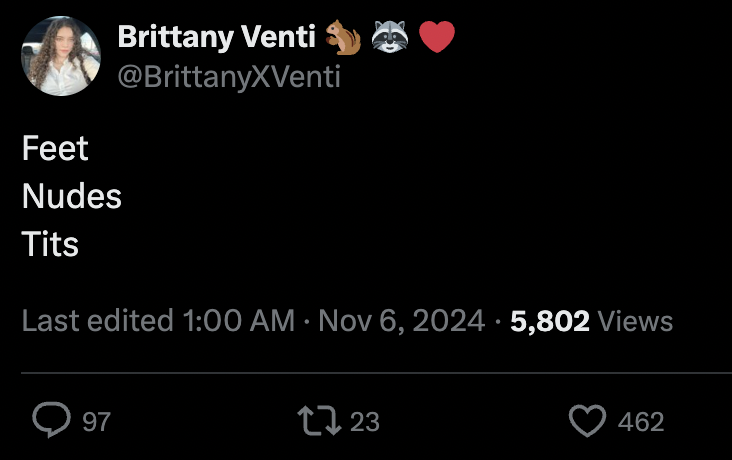This screenshot has height=460, width=732.
Task: Click the red heart emoji after the name
Action: point(436,37)
